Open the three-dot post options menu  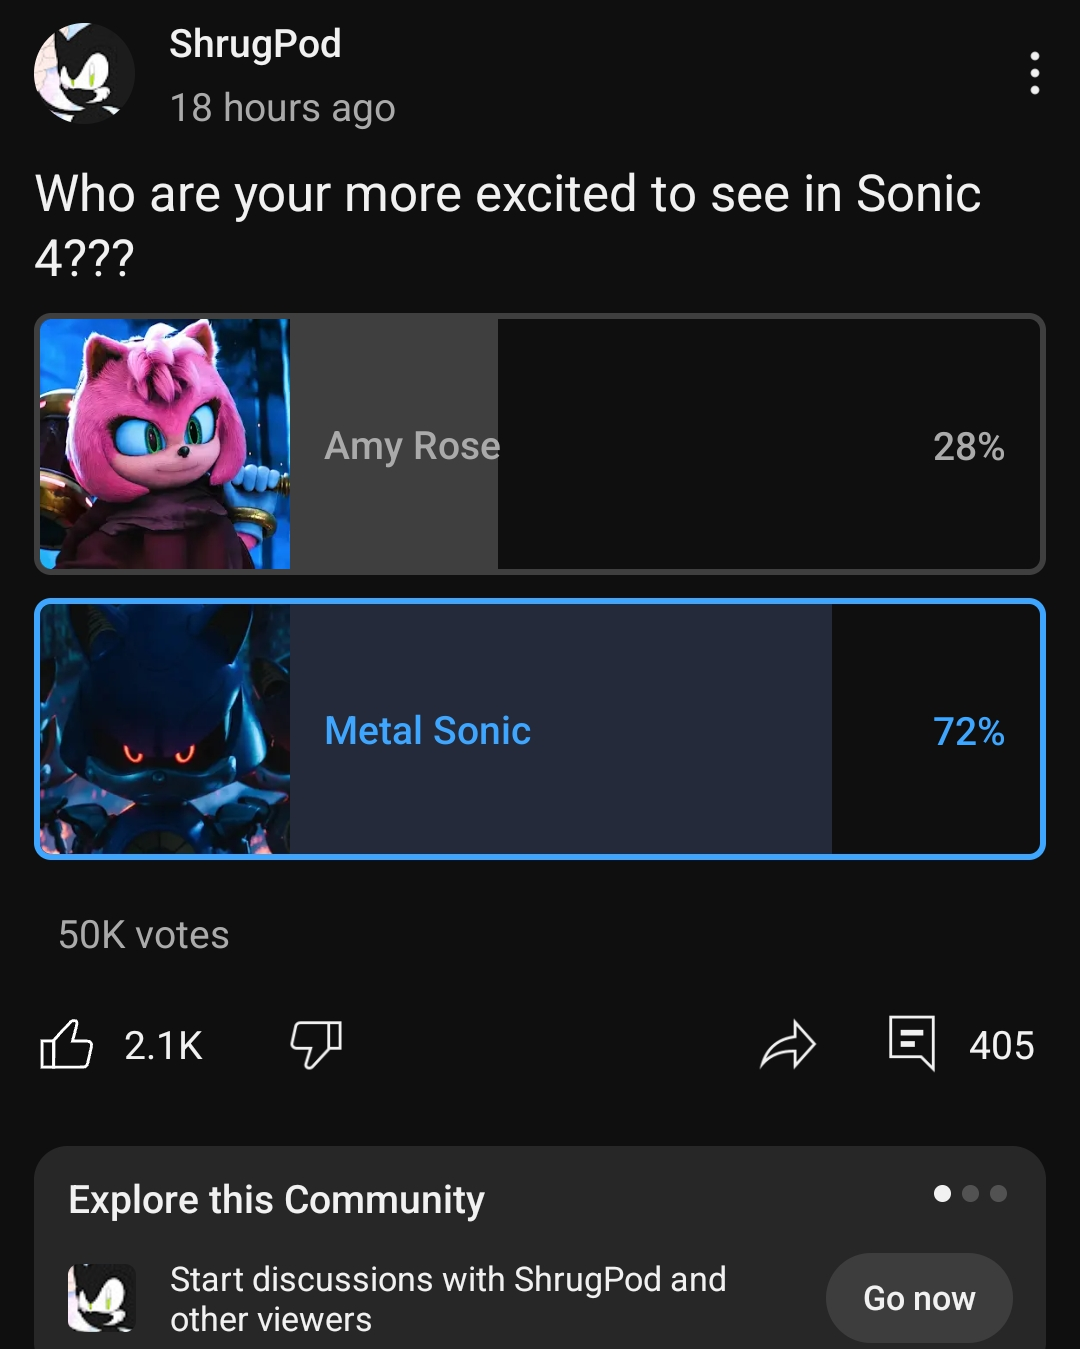1034,73
